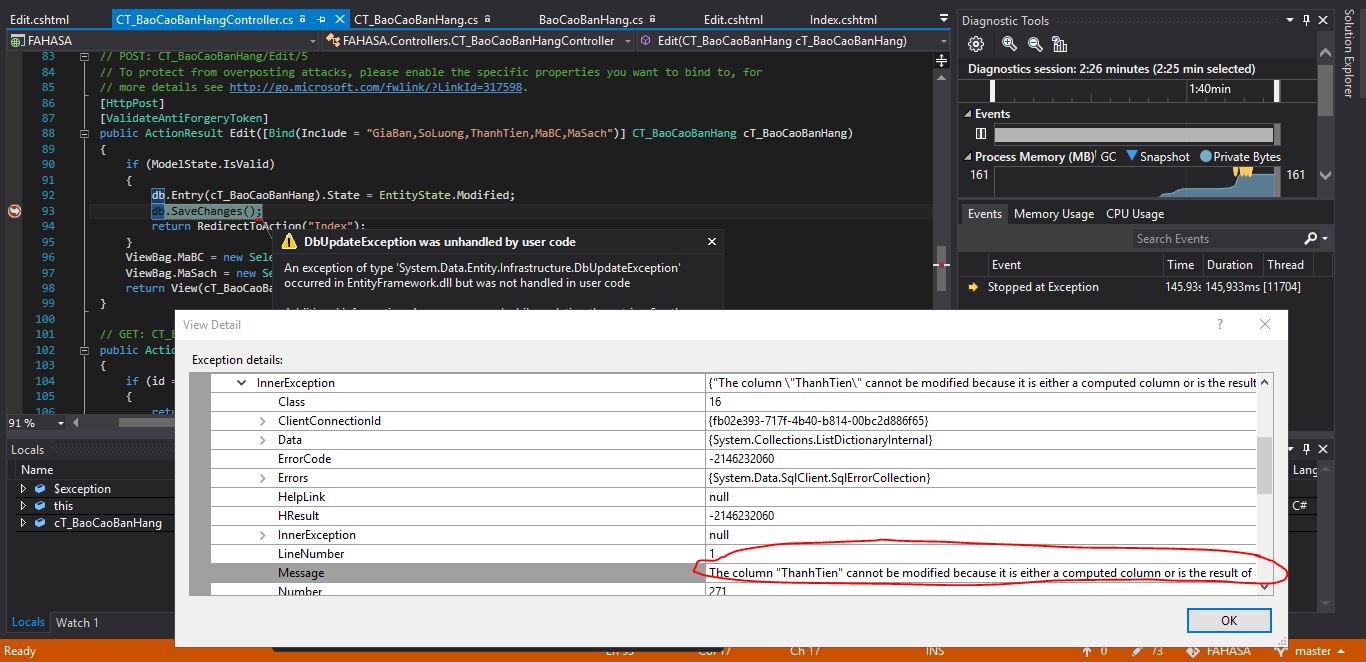This screenshot has height=662, width=1366.
Task: Click the breakpoint marker on line 93
Action: [x=14, y=211]
